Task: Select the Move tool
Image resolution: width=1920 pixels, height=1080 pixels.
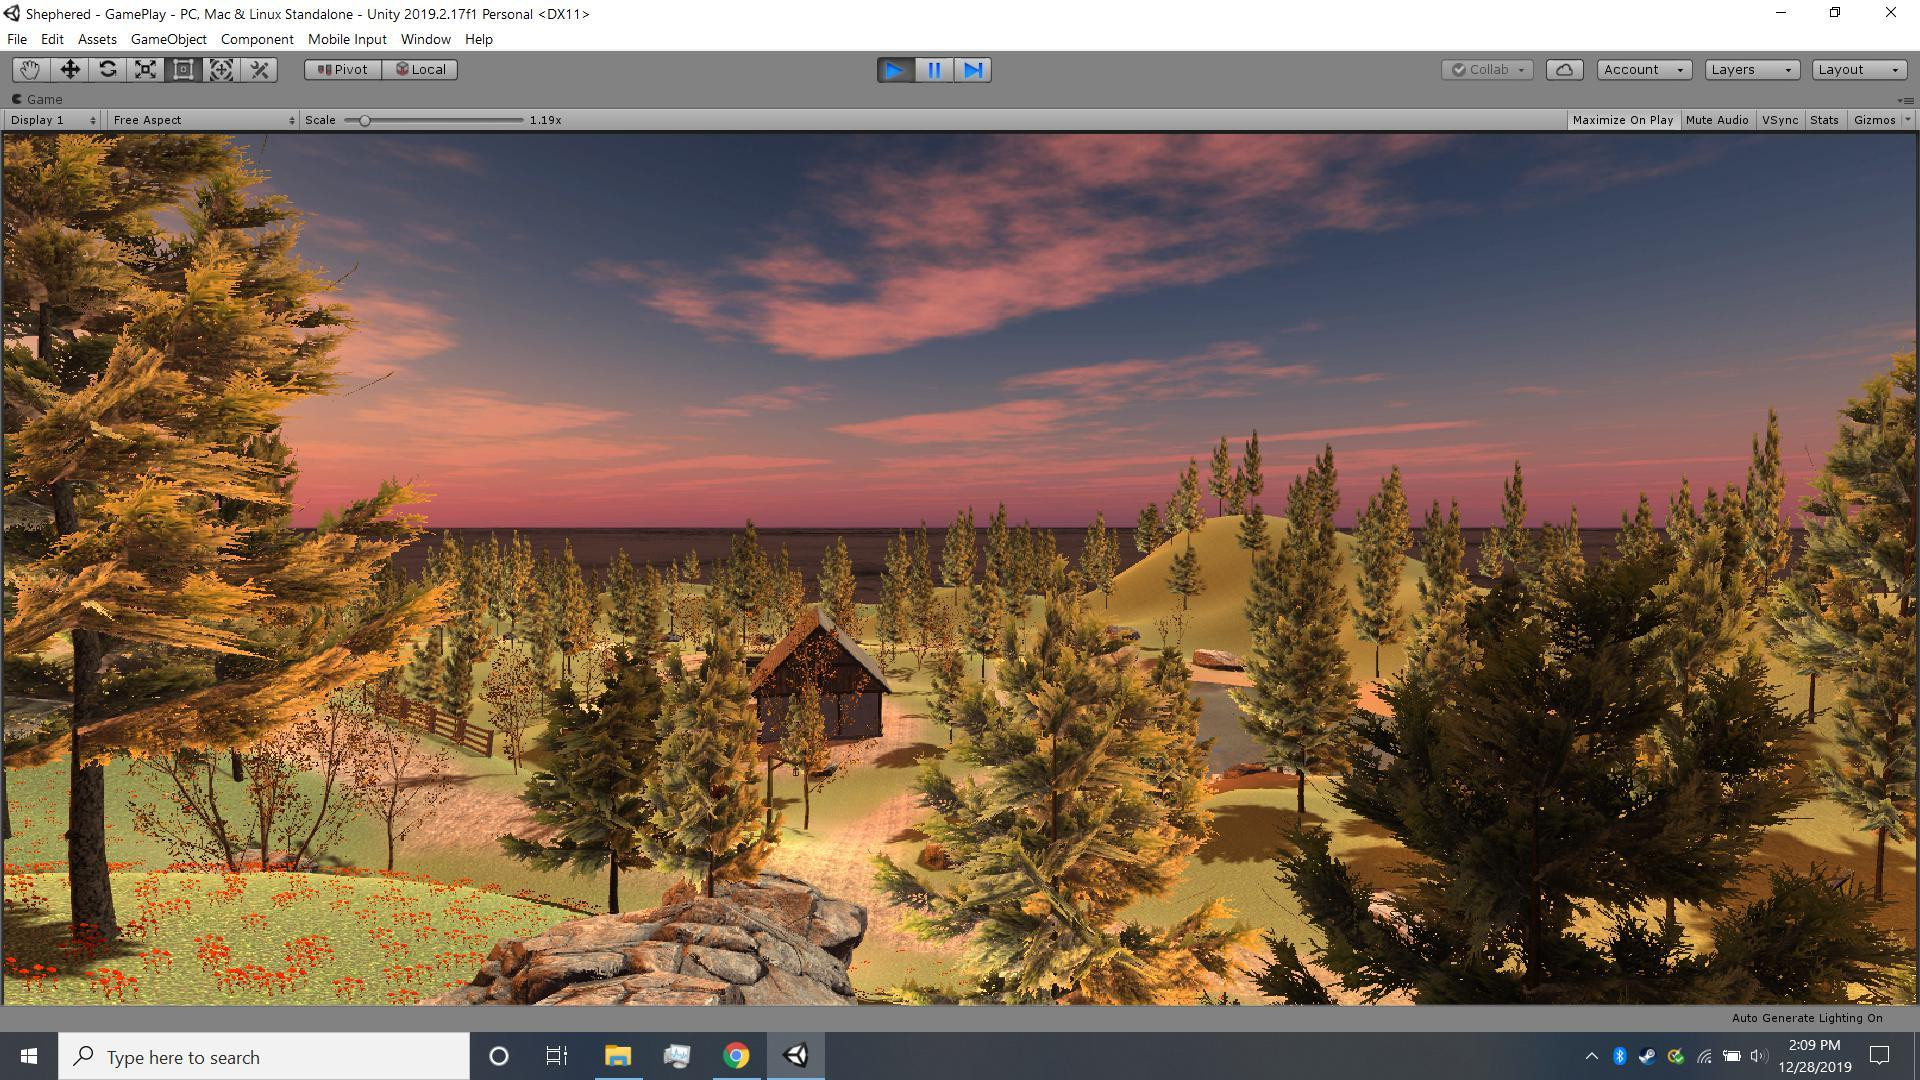Action: point(70,69)
